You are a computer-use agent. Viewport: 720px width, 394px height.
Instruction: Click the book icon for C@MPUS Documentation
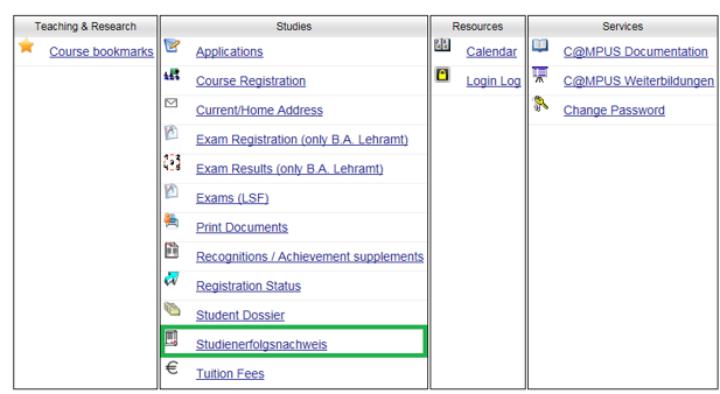pyautogui.click(x=540, y=45)
